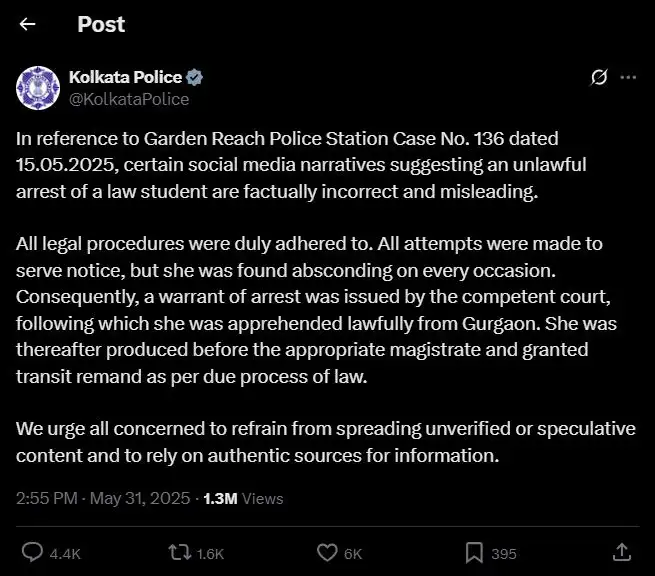Viewport: 655px width, 576px height.
Task: Click the Post page heading
Action: point(101,25)
